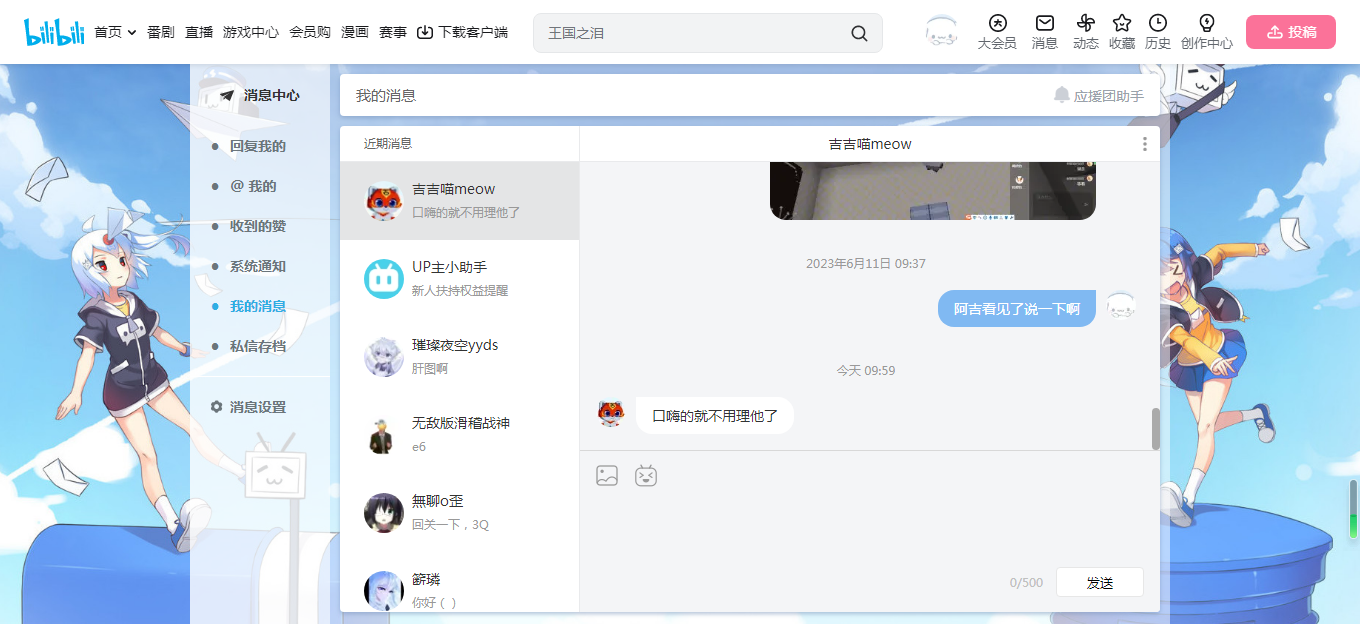Open 收藏 star icon
The image size is (1360, 624).
point(1122,32)
